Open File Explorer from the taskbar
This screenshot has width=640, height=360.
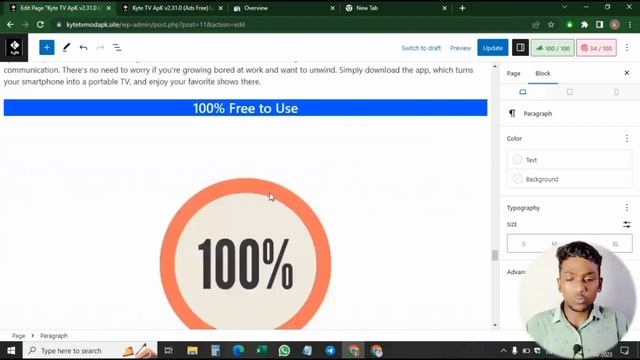[x=192, y=351]
